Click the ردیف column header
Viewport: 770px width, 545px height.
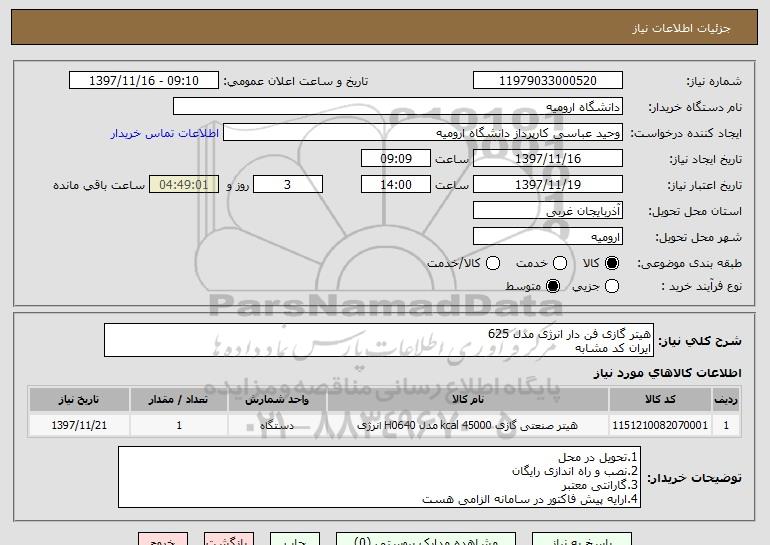click(x=726, y=400)
